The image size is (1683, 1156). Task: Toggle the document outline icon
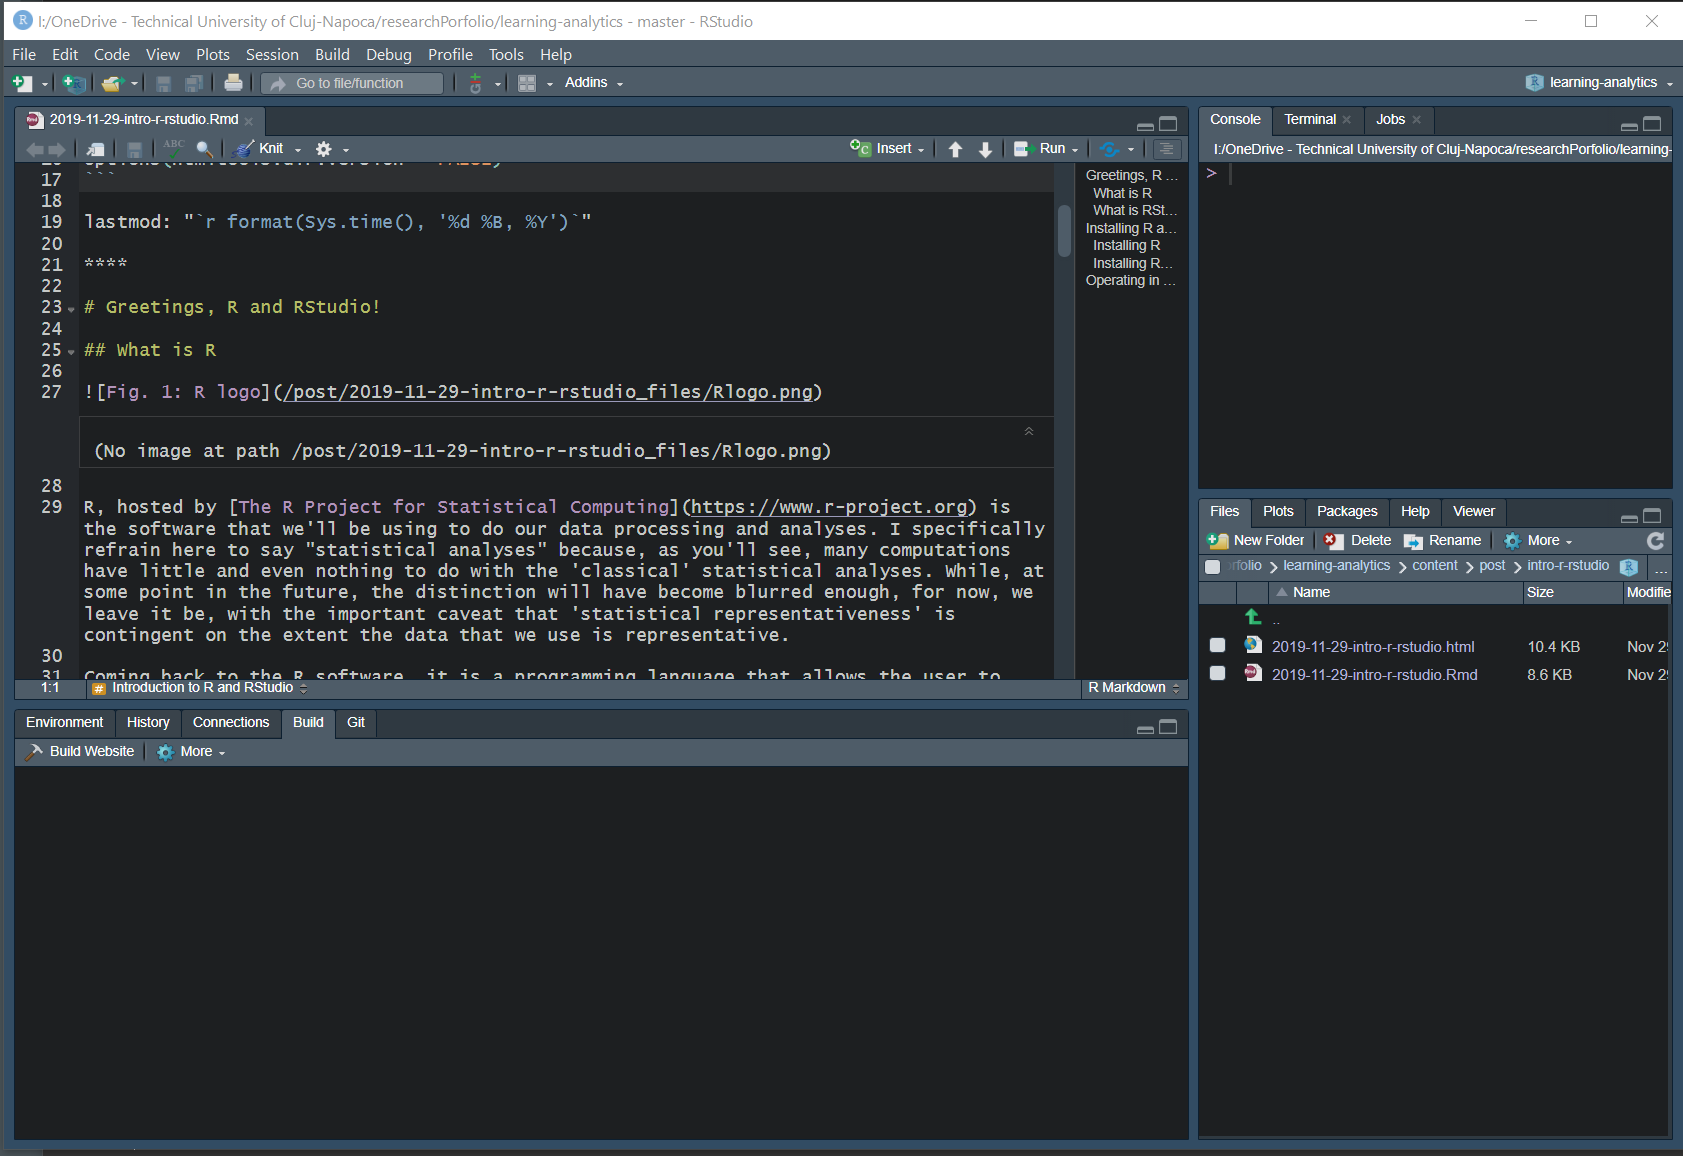(x=1165, y=149)
